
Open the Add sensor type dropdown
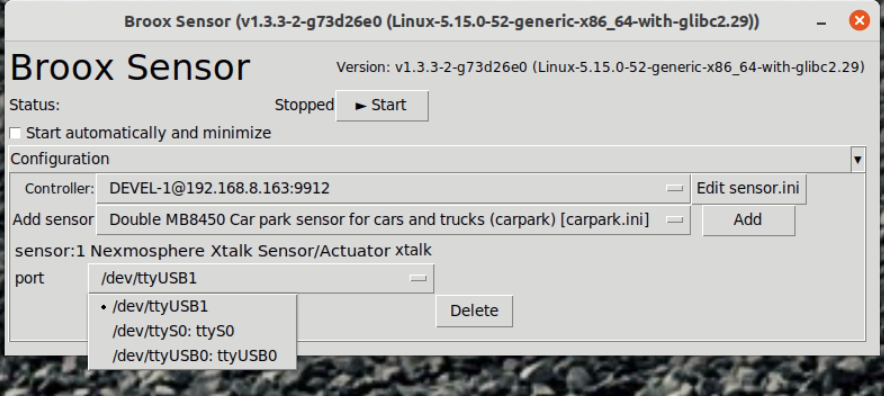tap(393, 220)
